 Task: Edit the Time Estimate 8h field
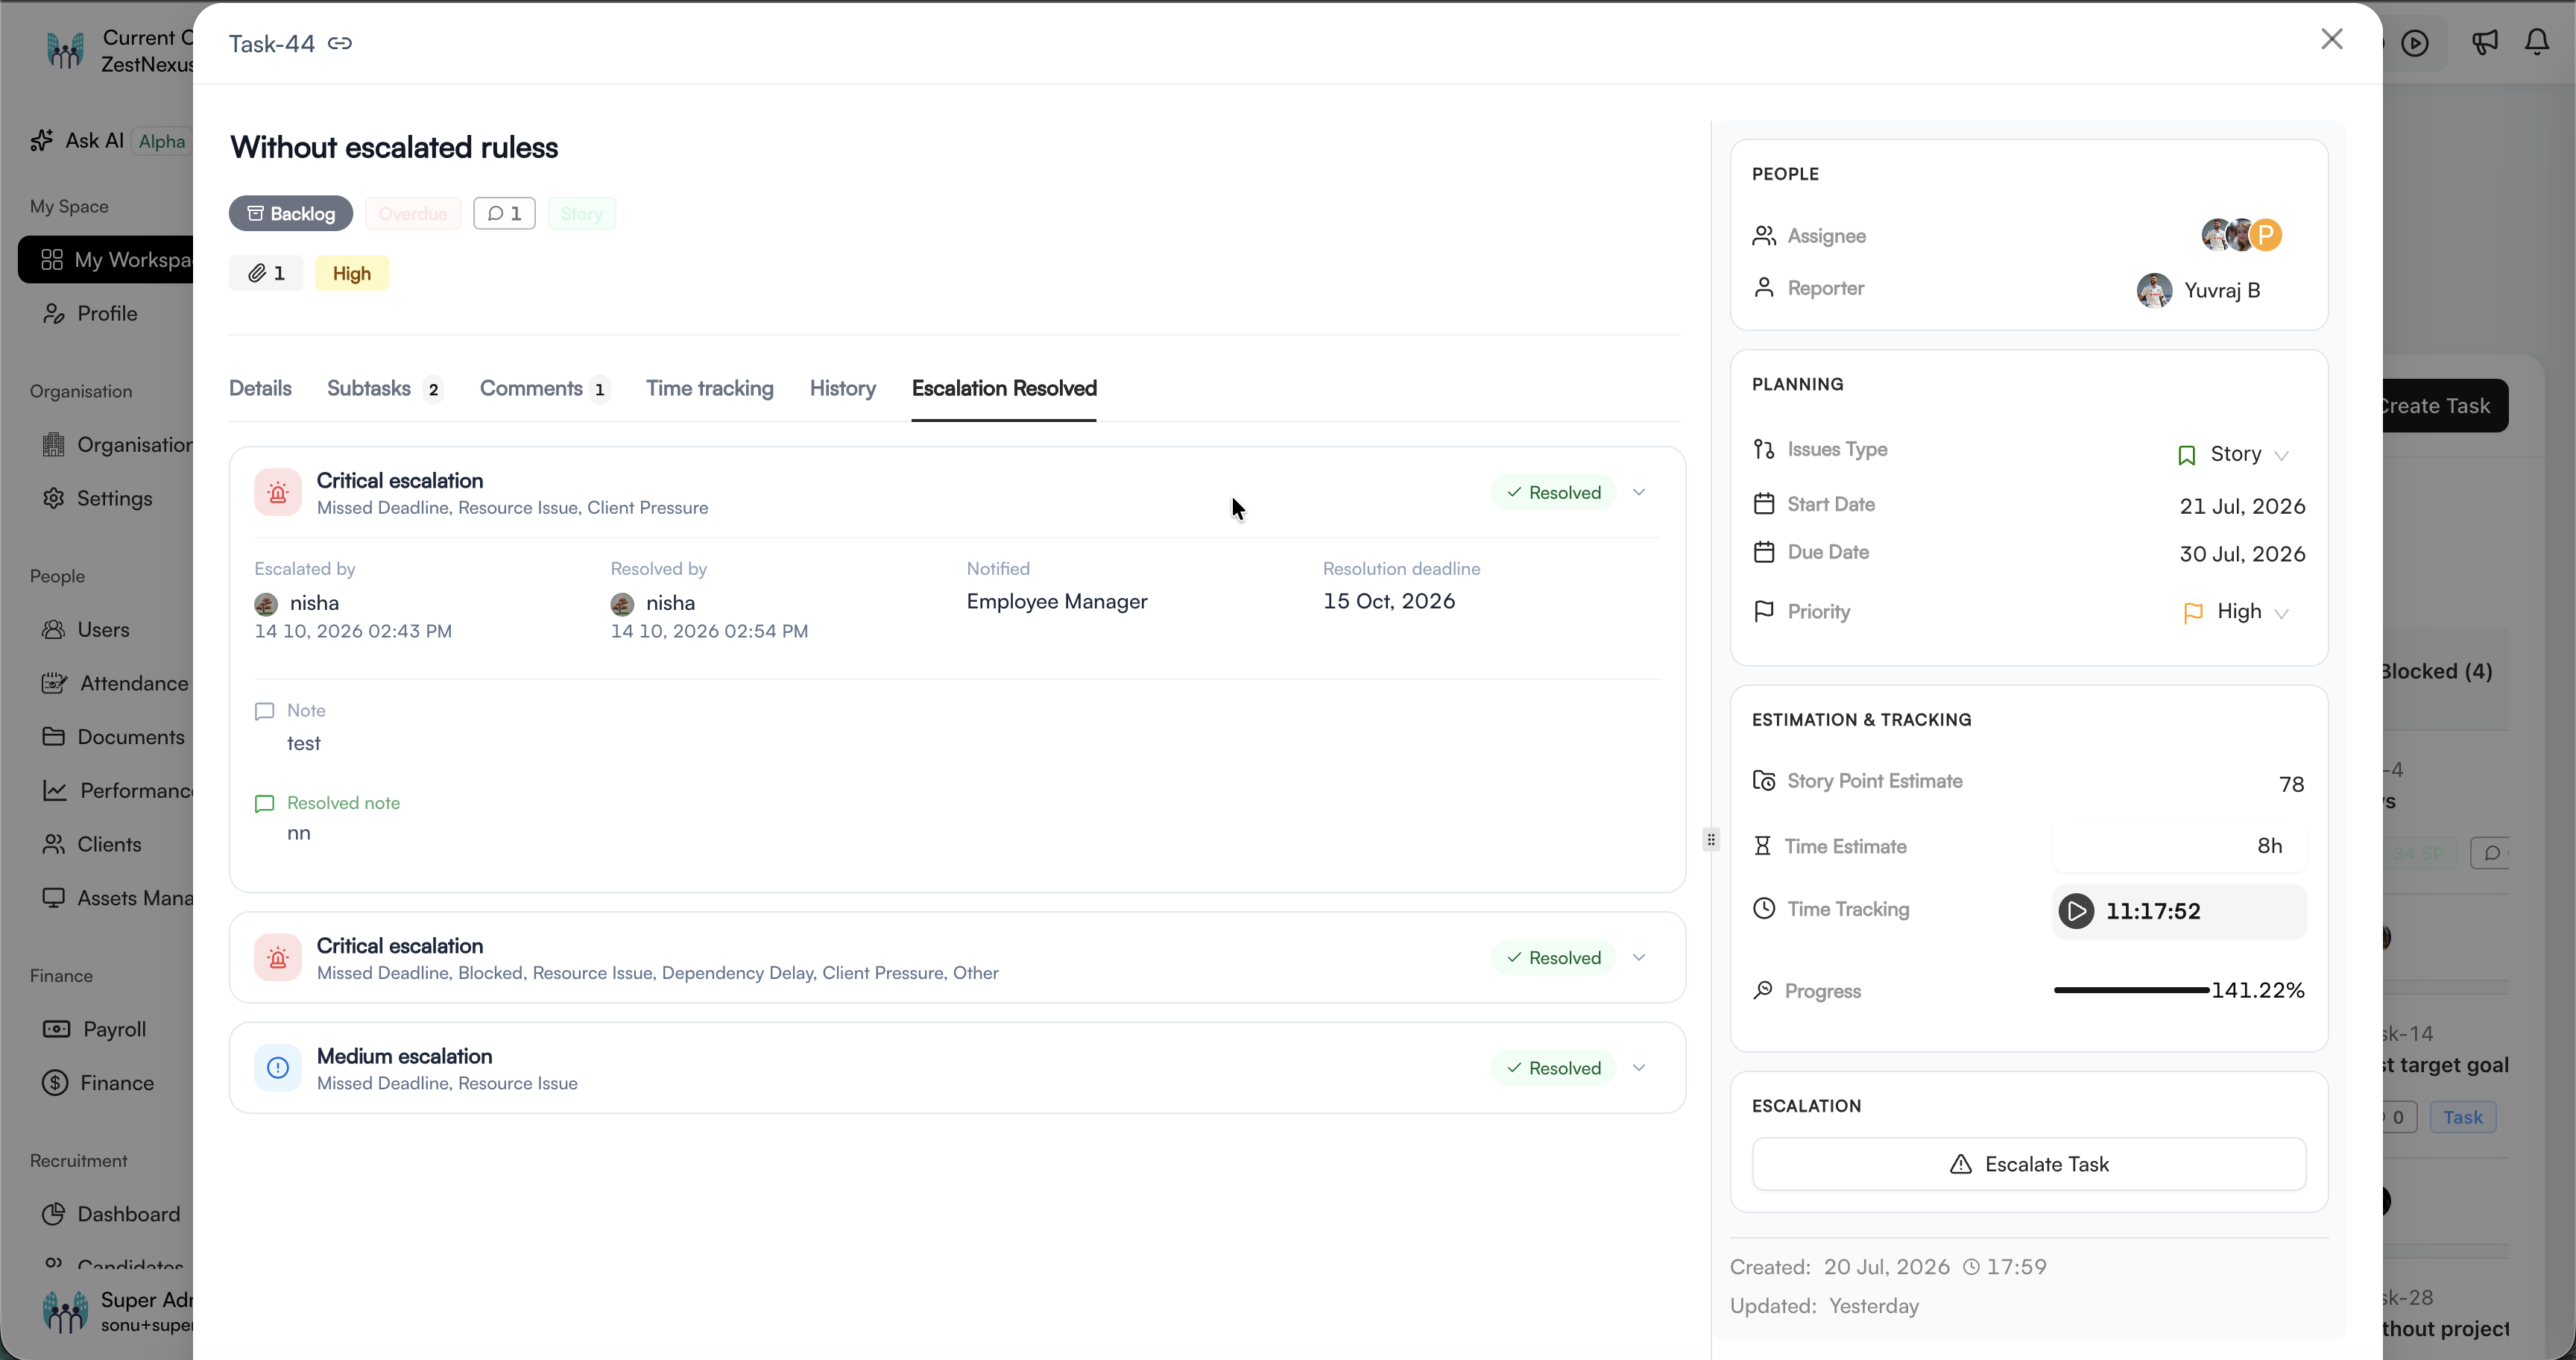click(x=2179, y=846)
